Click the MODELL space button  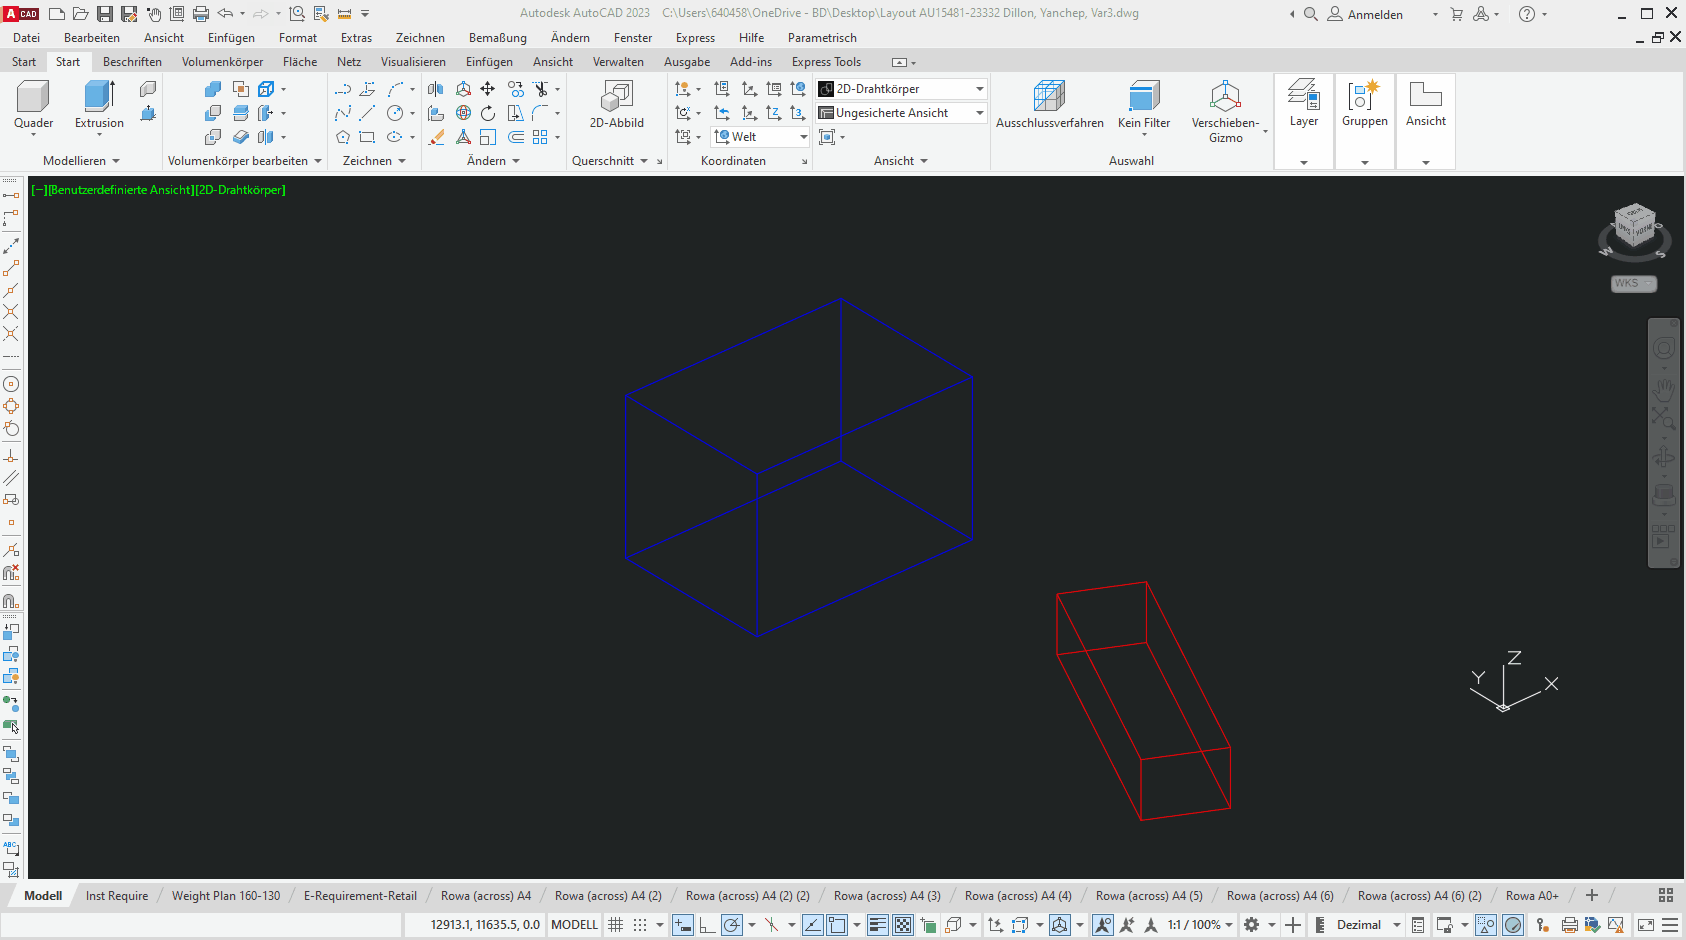pos(575,925)
